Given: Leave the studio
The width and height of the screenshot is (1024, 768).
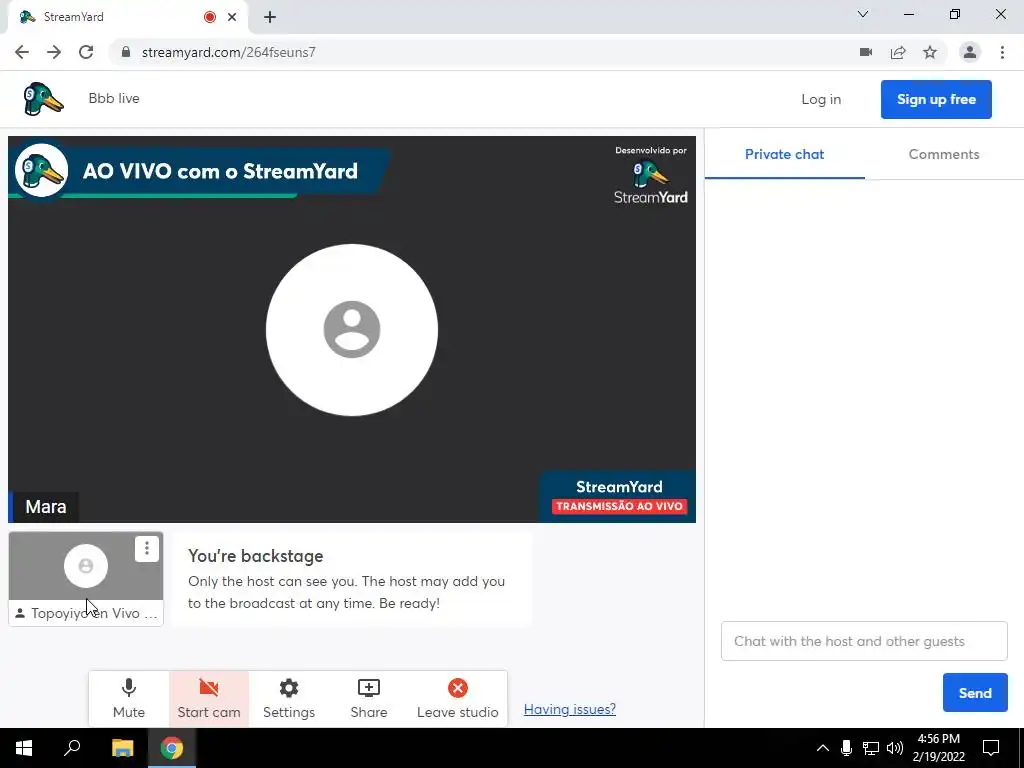Looking at the screenshot, I should [457, 698].
